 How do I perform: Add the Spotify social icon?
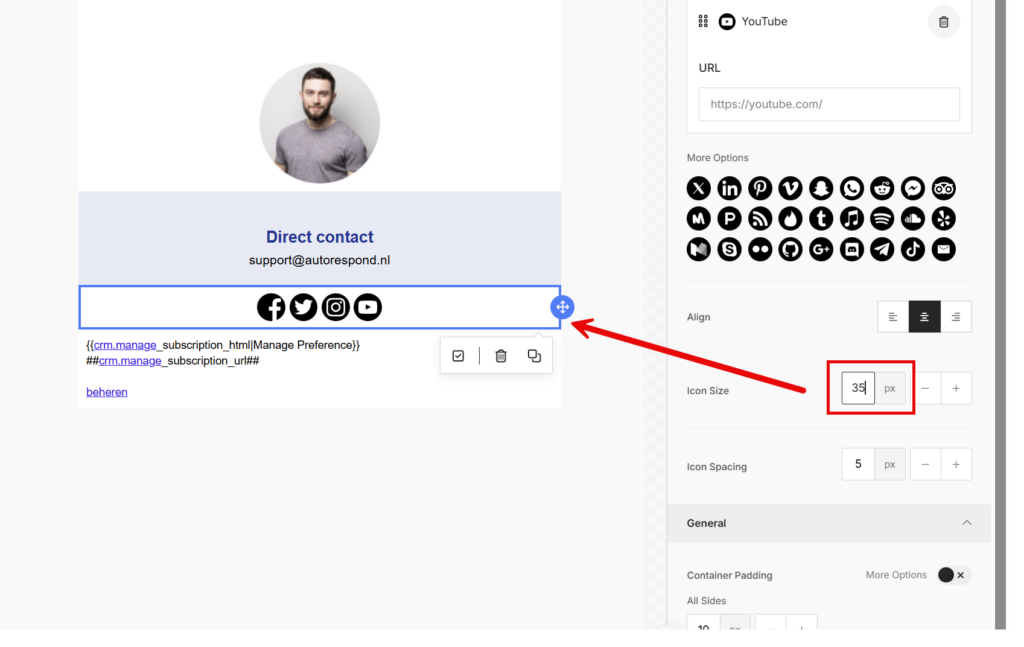pyautogui.click(x=882, y=218)
